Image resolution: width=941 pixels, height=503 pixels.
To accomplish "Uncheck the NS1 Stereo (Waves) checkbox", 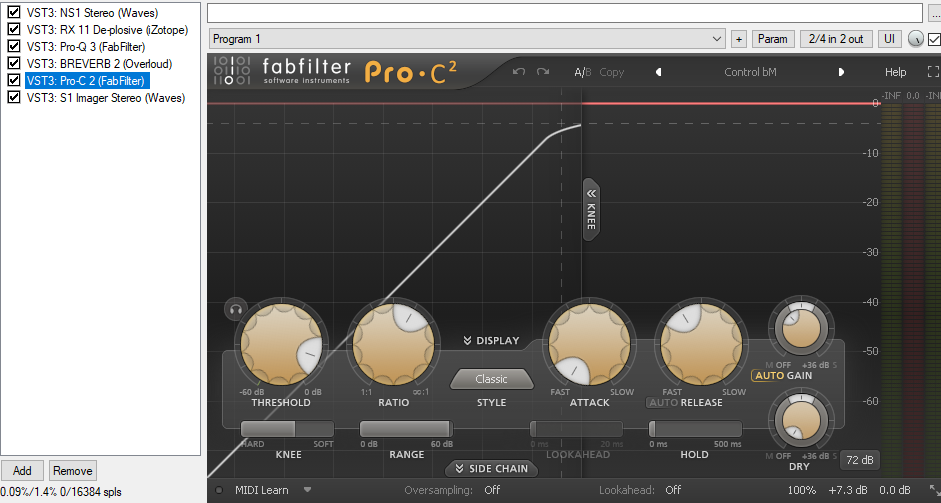I will 14,12.
